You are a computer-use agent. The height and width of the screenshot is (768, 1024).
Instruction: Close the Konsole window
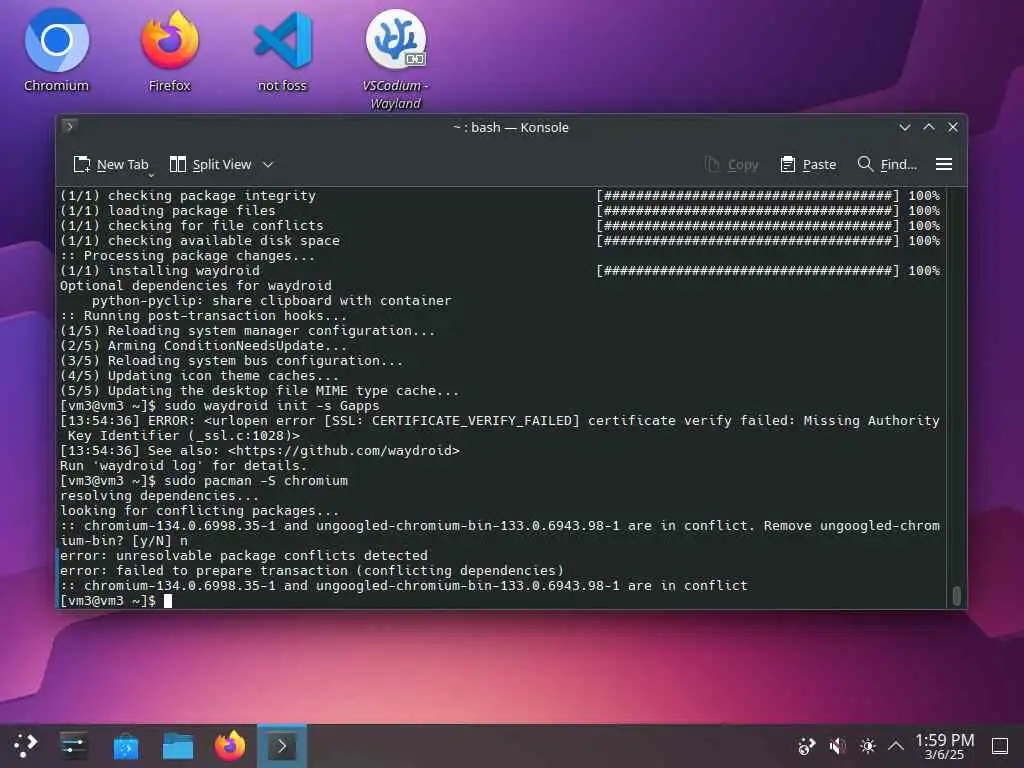point(953,127)
